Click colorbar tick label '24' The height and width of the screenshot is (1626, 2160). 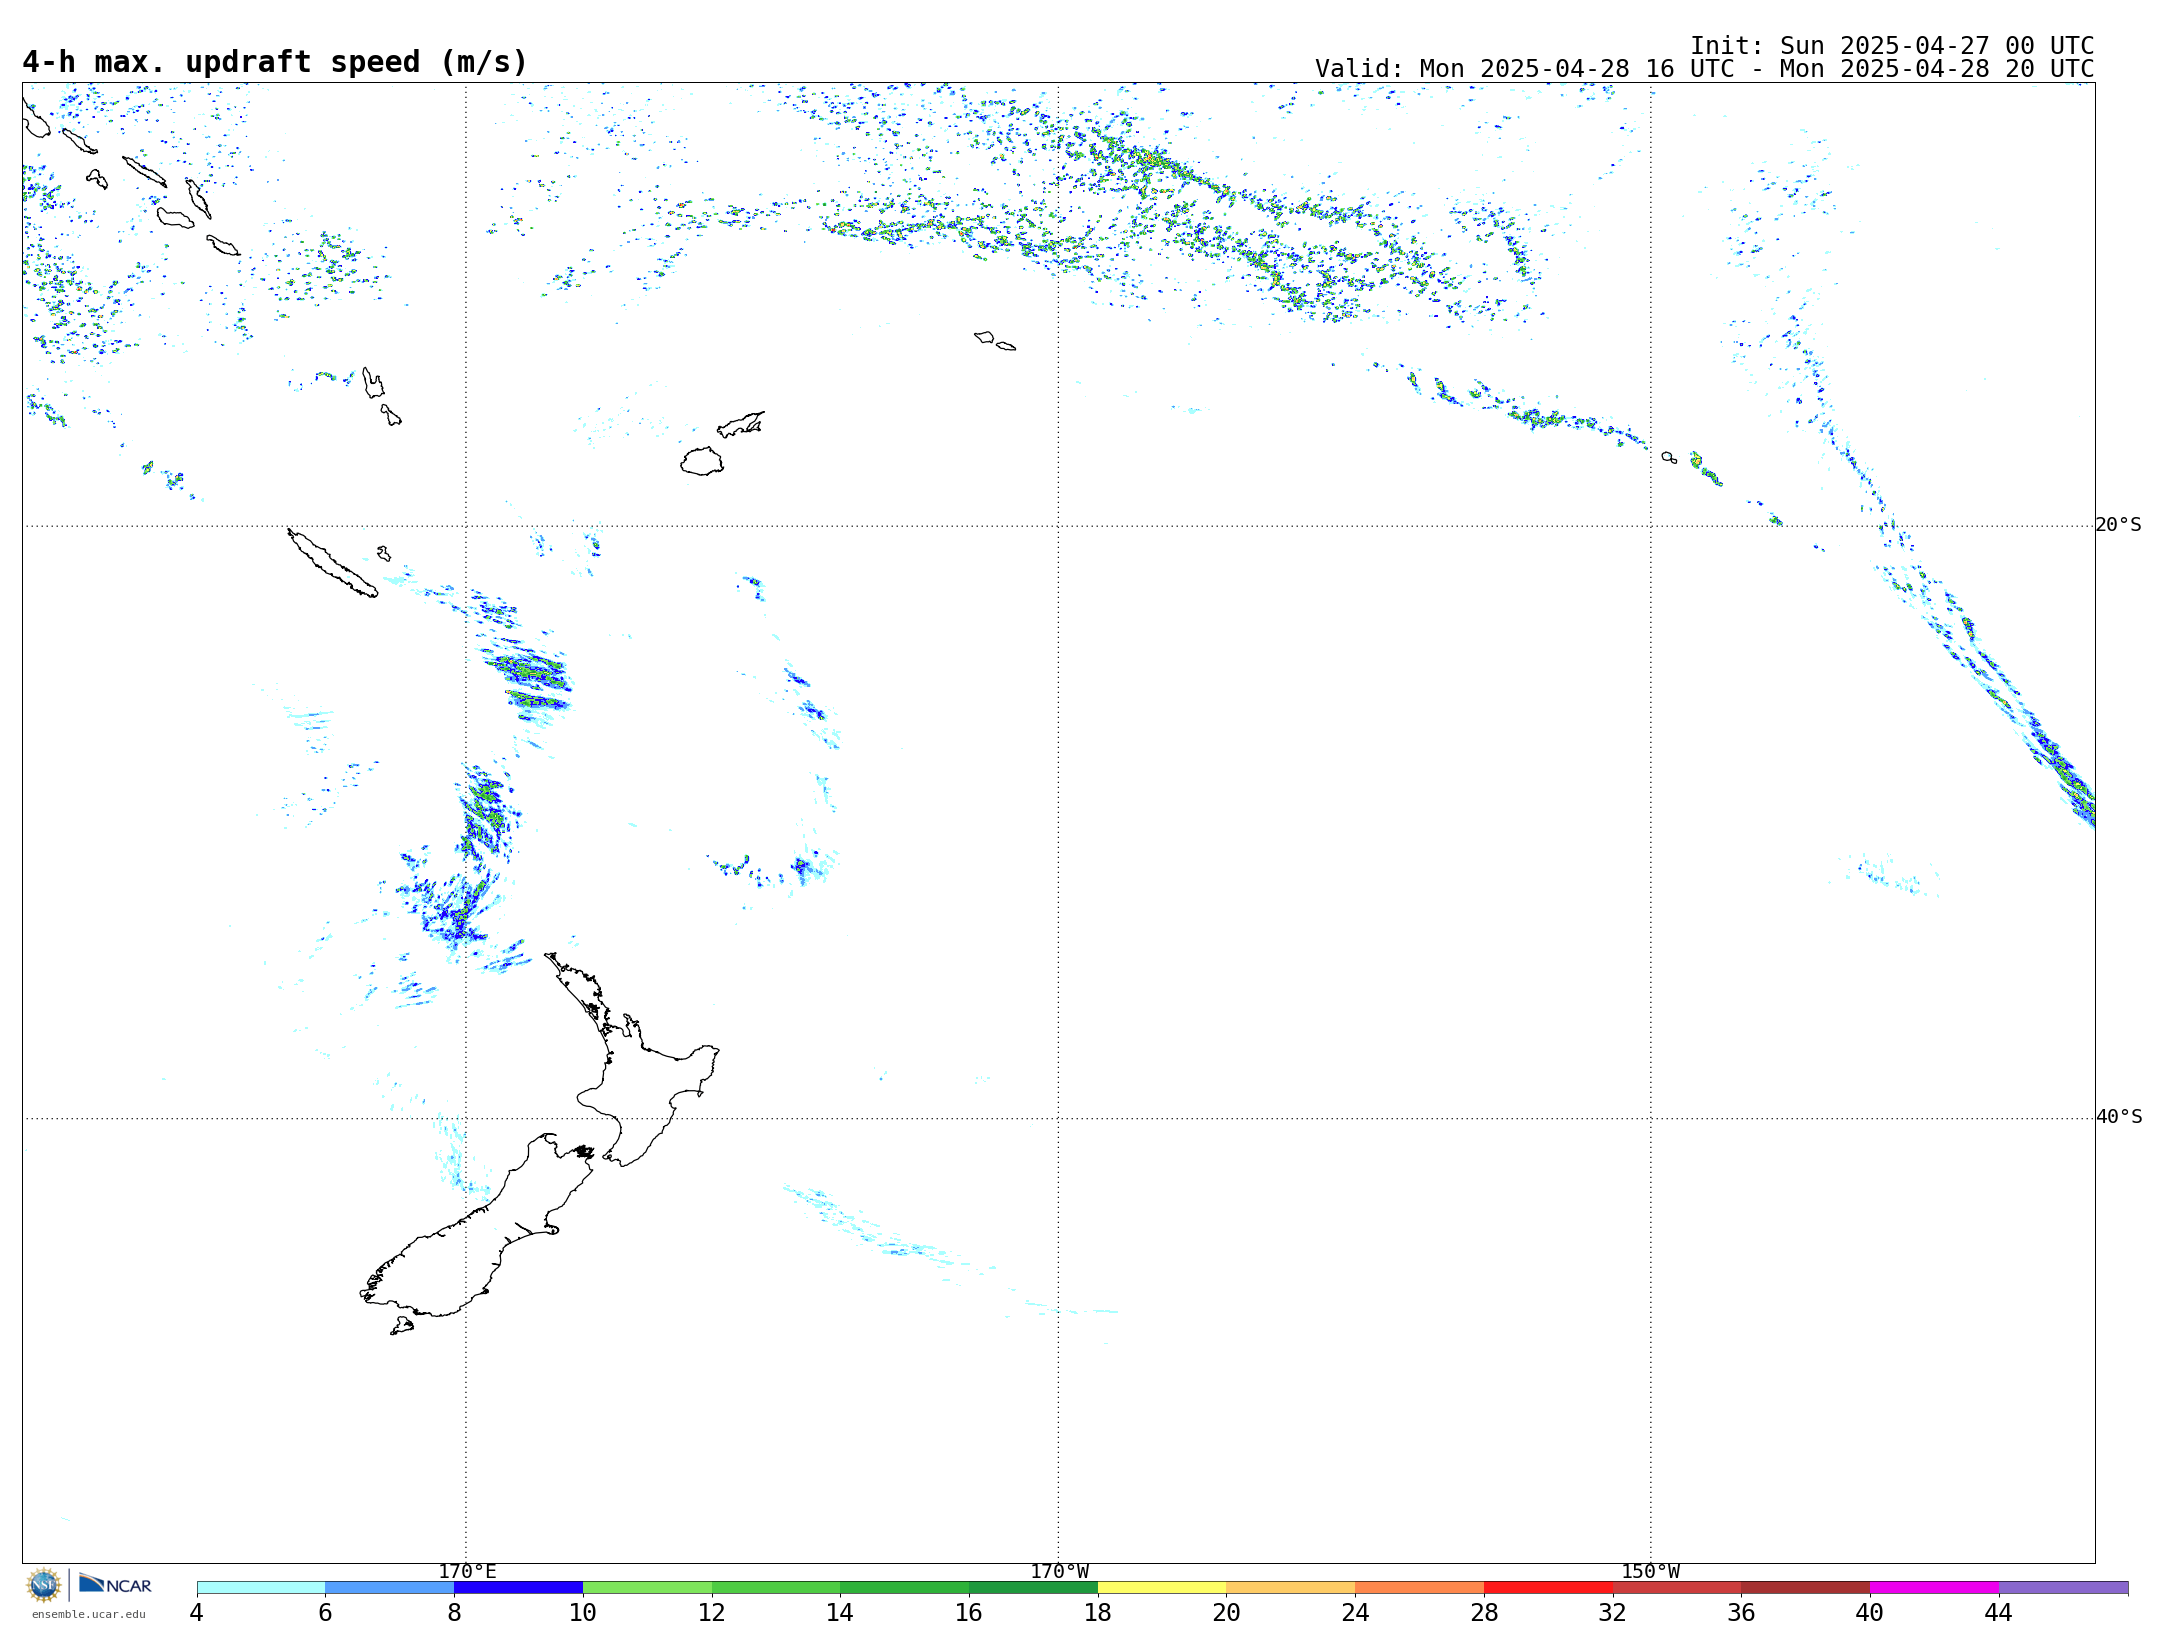[x=1355, y=1612]
